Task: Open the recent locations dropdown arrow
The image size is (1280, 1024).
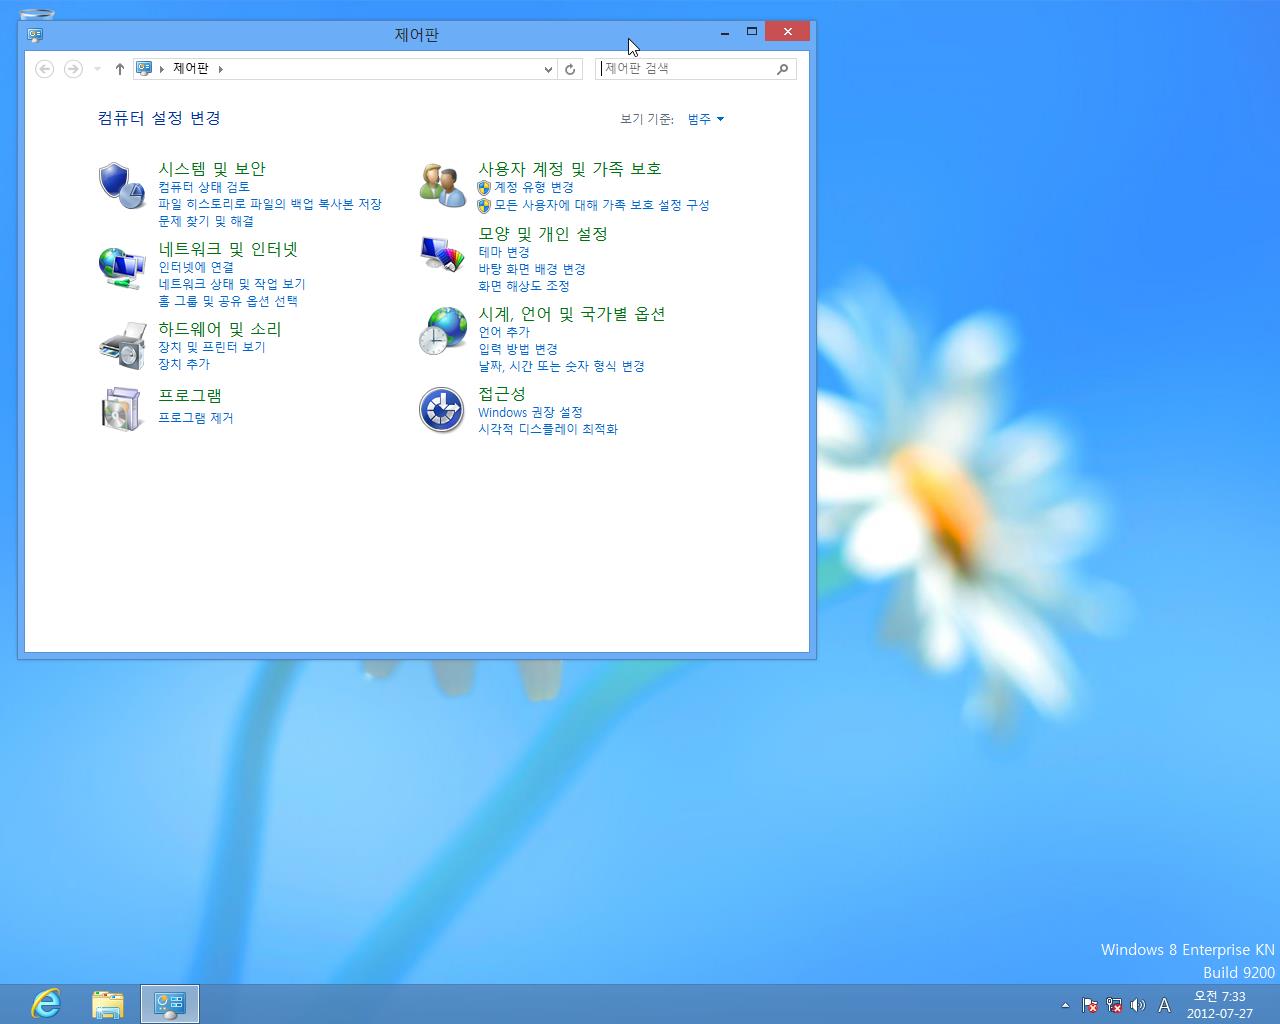Action: [x=97, y=69]
